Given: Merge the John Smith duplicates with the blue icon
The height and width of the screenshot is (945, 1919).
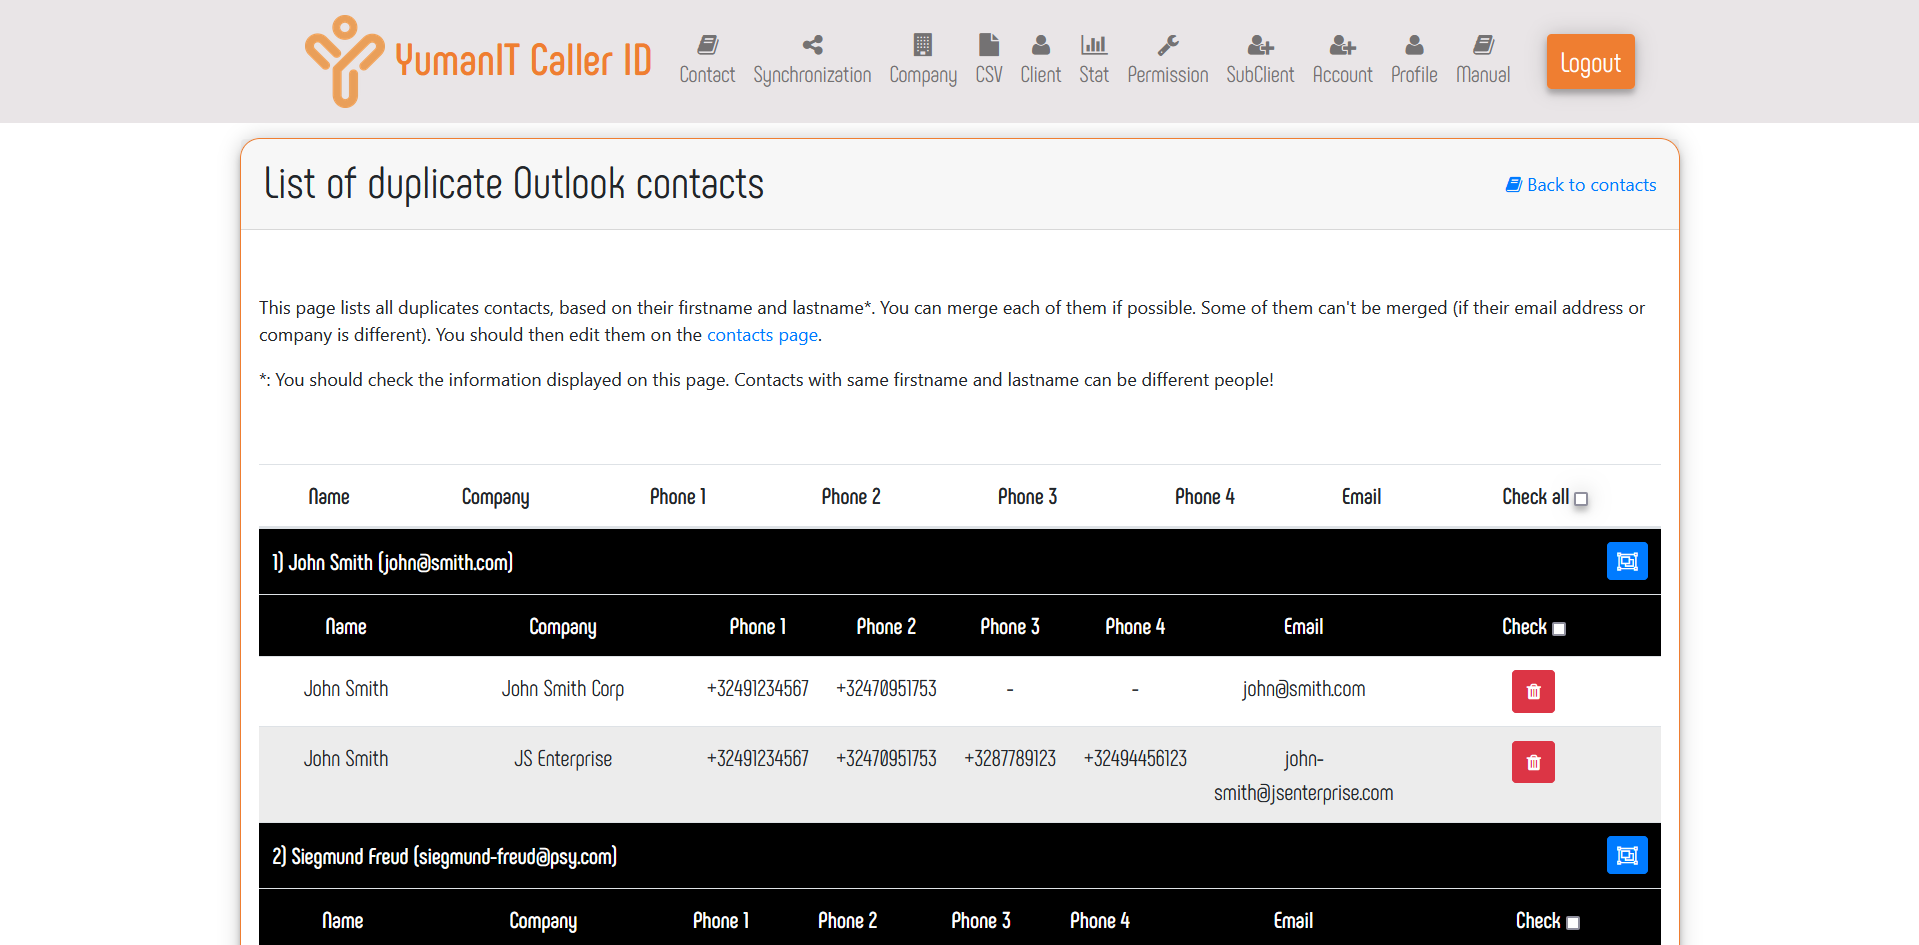Looking at the screenshot, I should 1627,561.
